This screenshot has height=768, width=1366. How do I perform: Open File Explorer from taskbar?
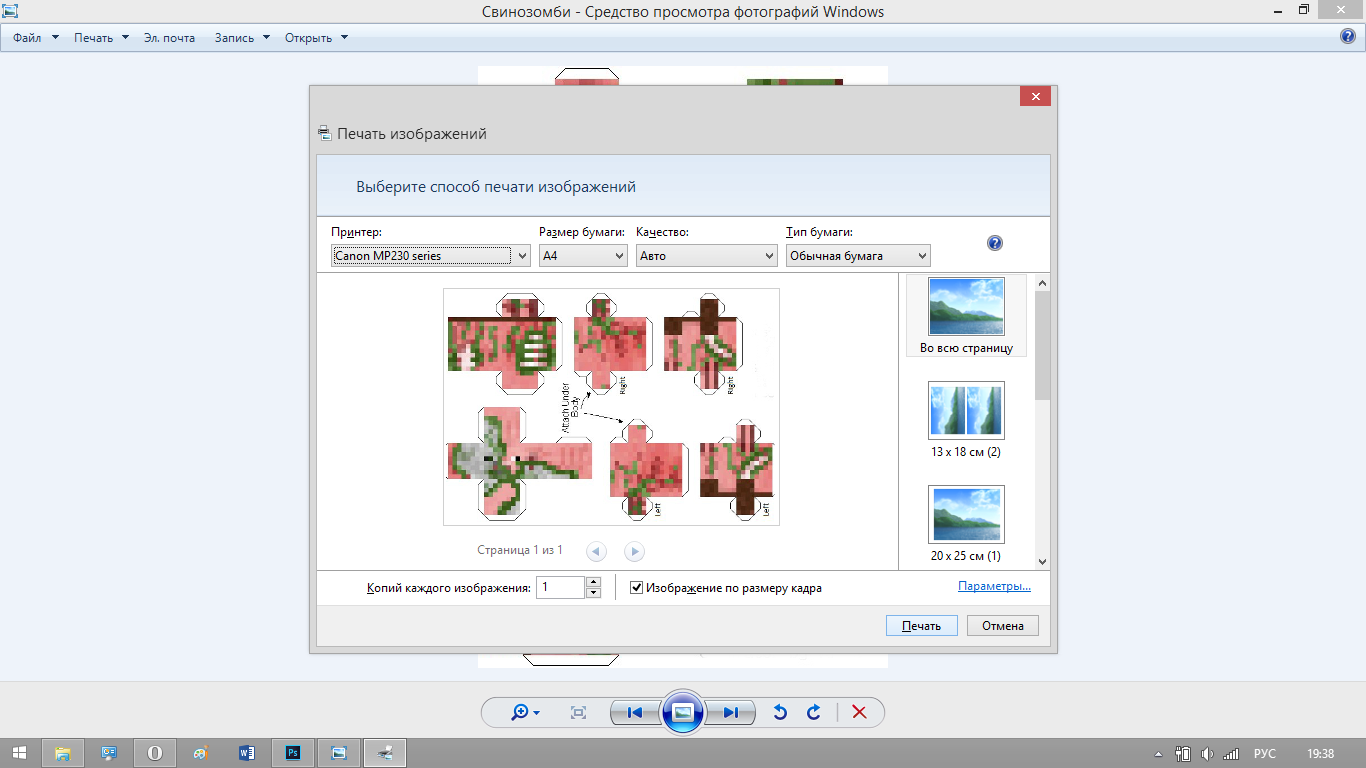point(63,753)
